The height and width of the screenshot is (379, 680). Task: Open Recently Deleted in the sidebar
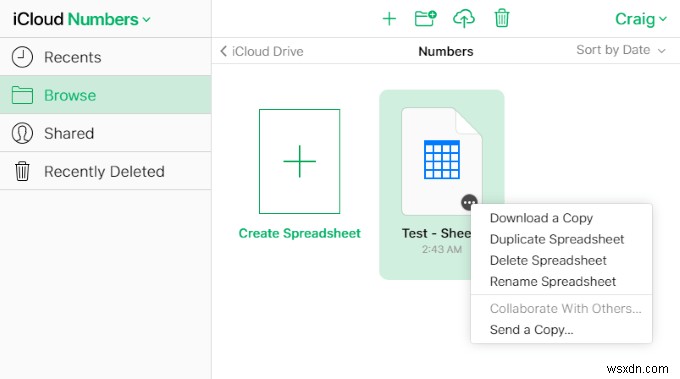click(105, 171)
